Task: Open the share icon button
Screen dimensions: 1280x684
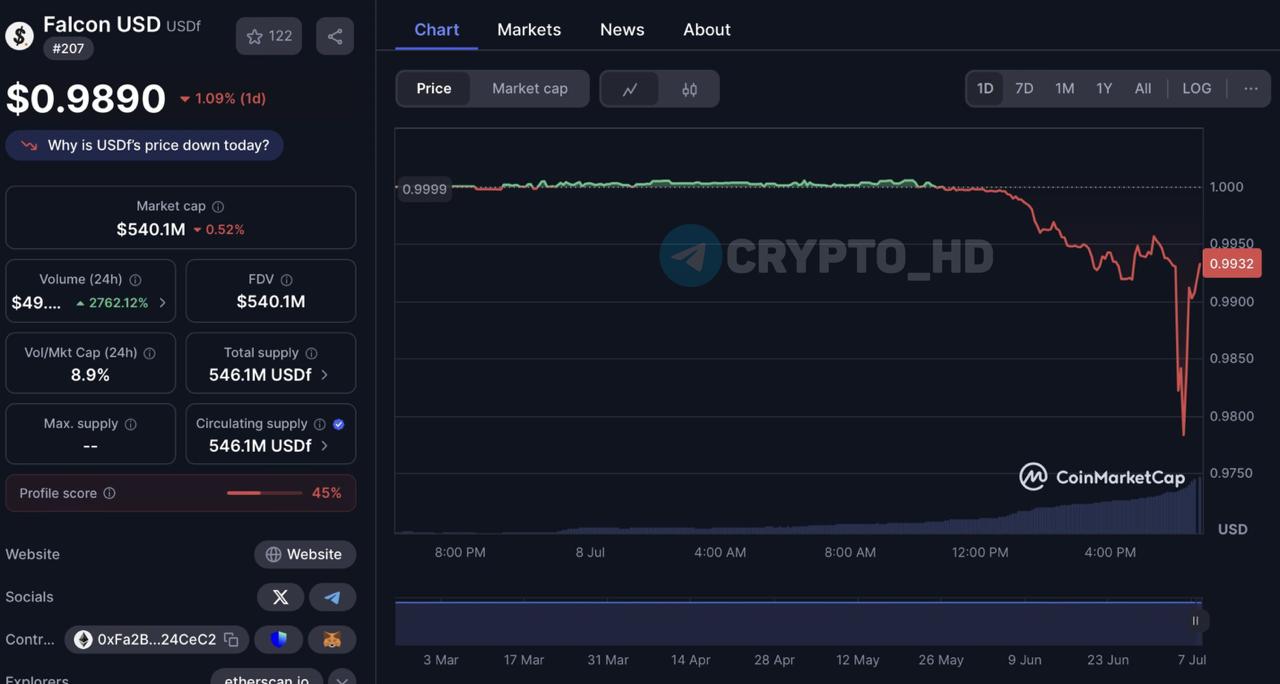Action: pyautogui.click(x=335, y=36)
